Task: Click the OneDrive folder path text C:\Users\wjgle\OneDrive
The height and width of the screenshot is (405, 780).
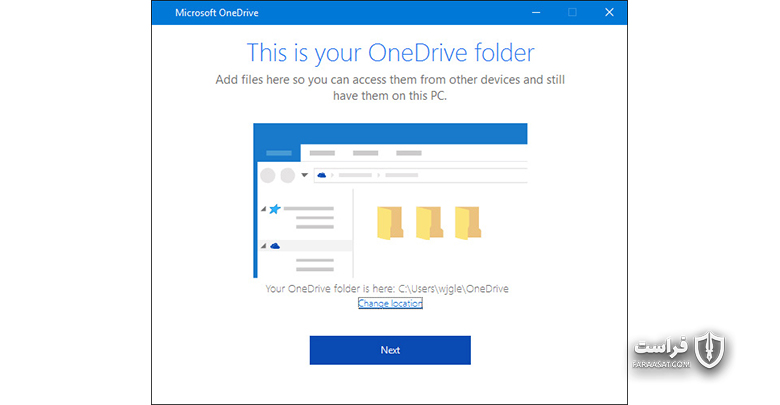Action: [454, 289]
